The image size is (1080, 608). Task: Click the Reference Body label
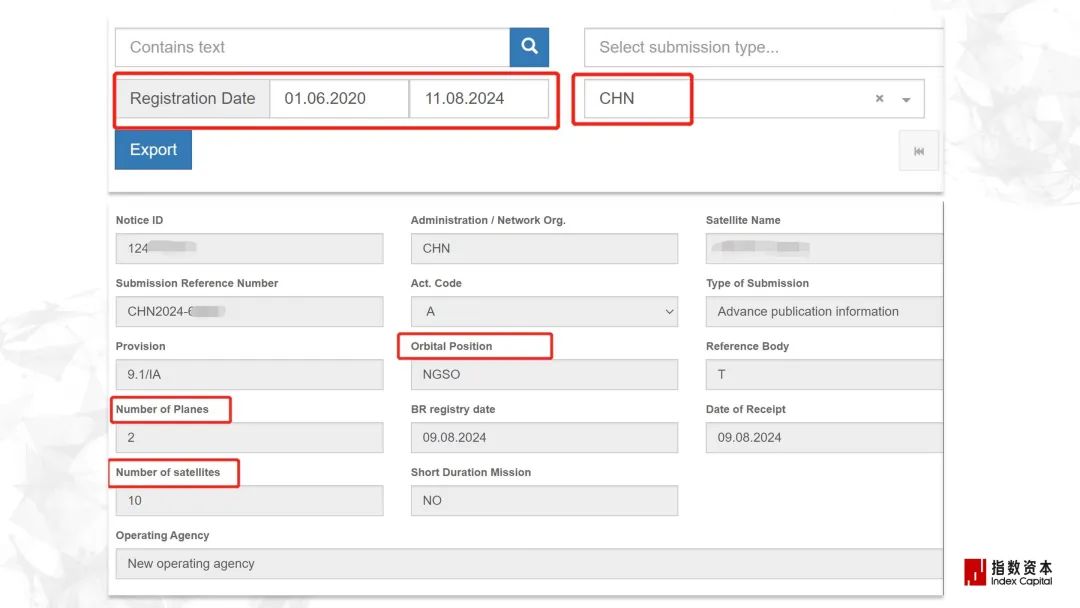pyautogui.click(x=747, y=346)
